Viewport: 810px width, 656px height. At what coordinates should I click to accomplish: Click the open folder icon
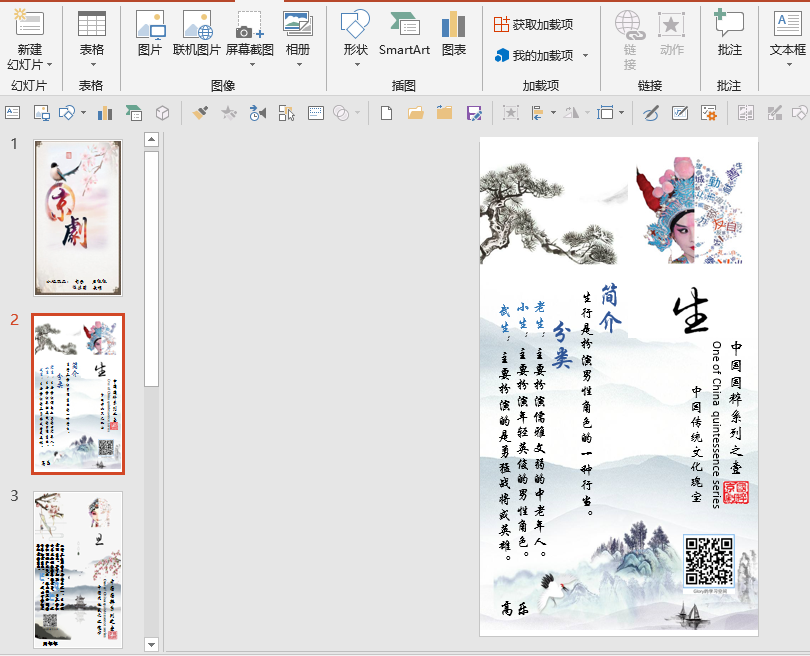[x=415, y=113]
